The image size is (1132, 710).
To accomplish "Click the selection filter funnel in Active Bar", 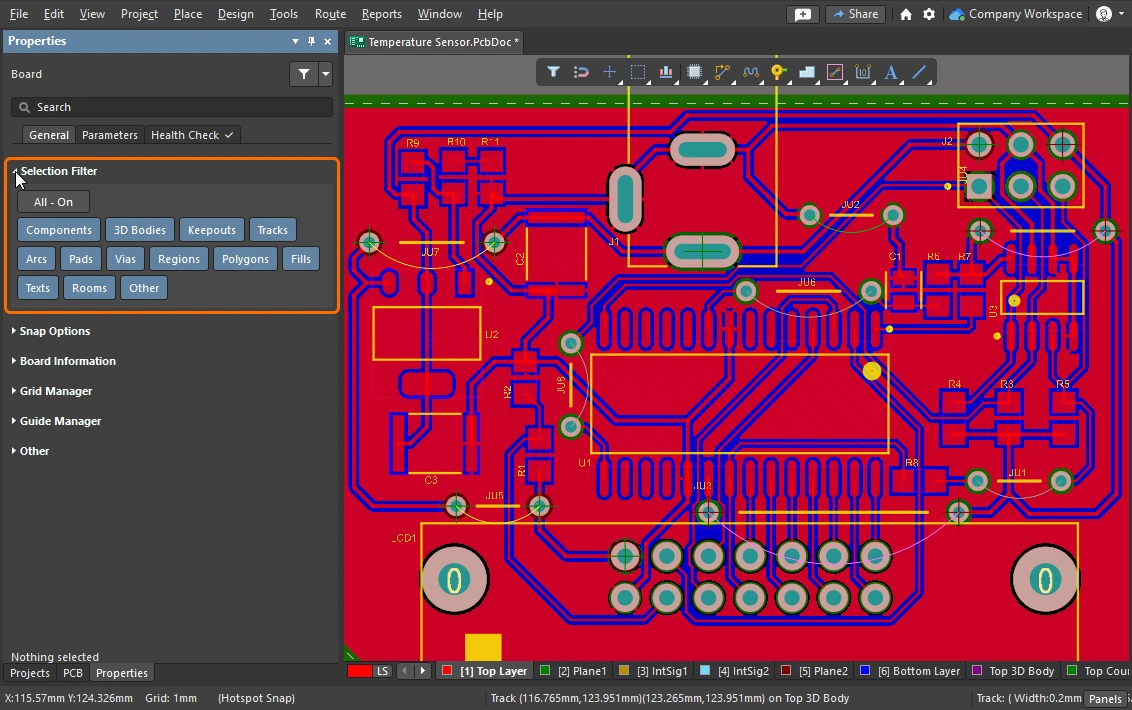I will [553, 72].
